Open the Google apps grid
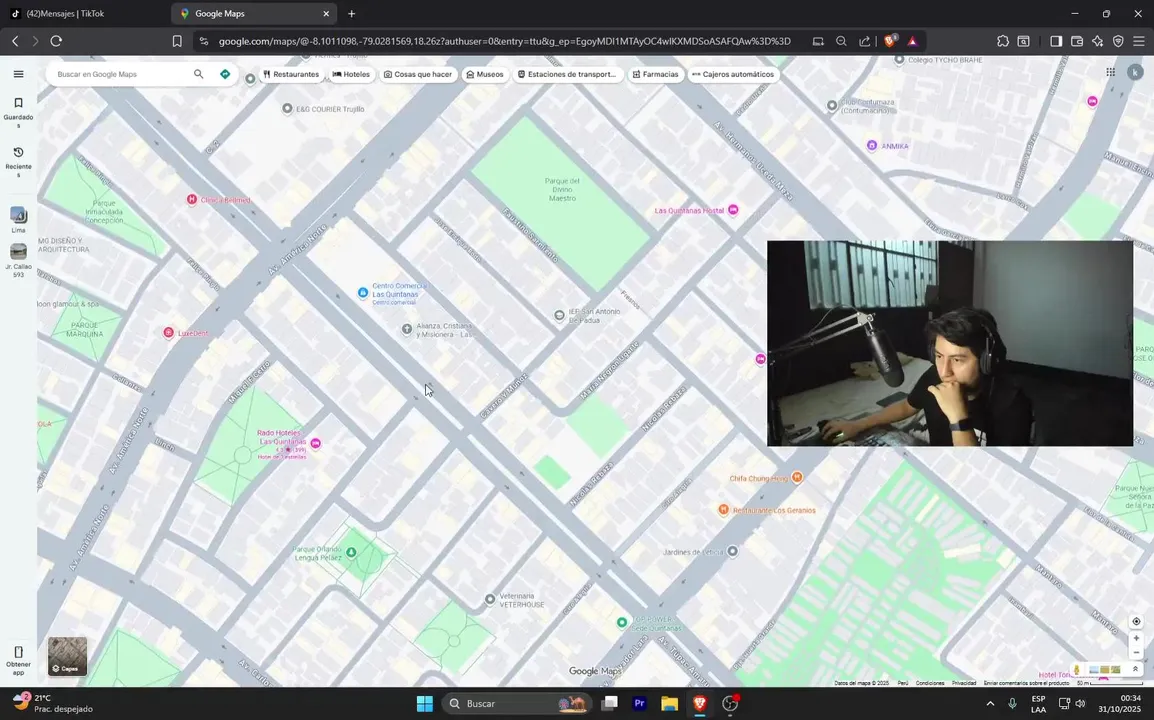 (x=1110, y=72)
